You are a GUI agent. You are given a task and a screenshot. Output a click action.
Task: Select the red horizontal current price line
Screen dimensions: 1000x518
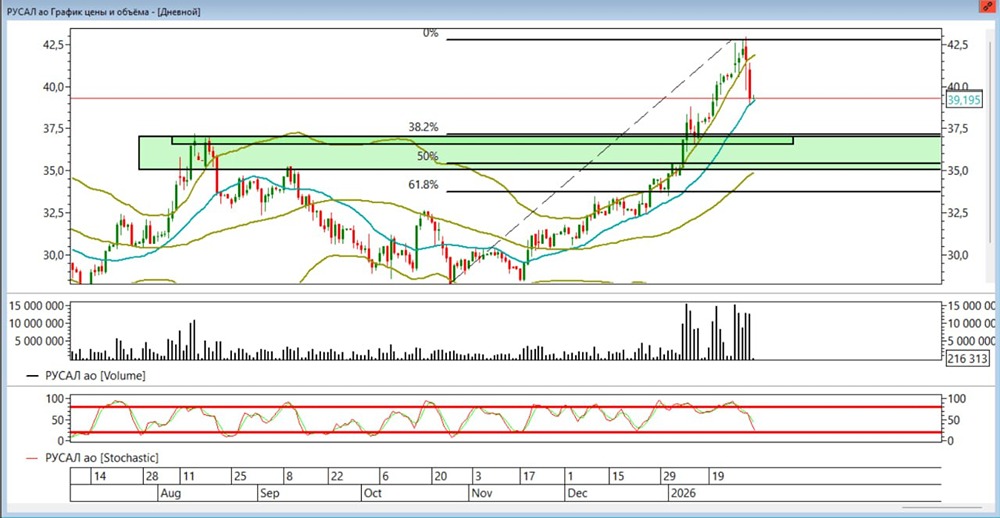pyautogui.click(x=506, y=98)
